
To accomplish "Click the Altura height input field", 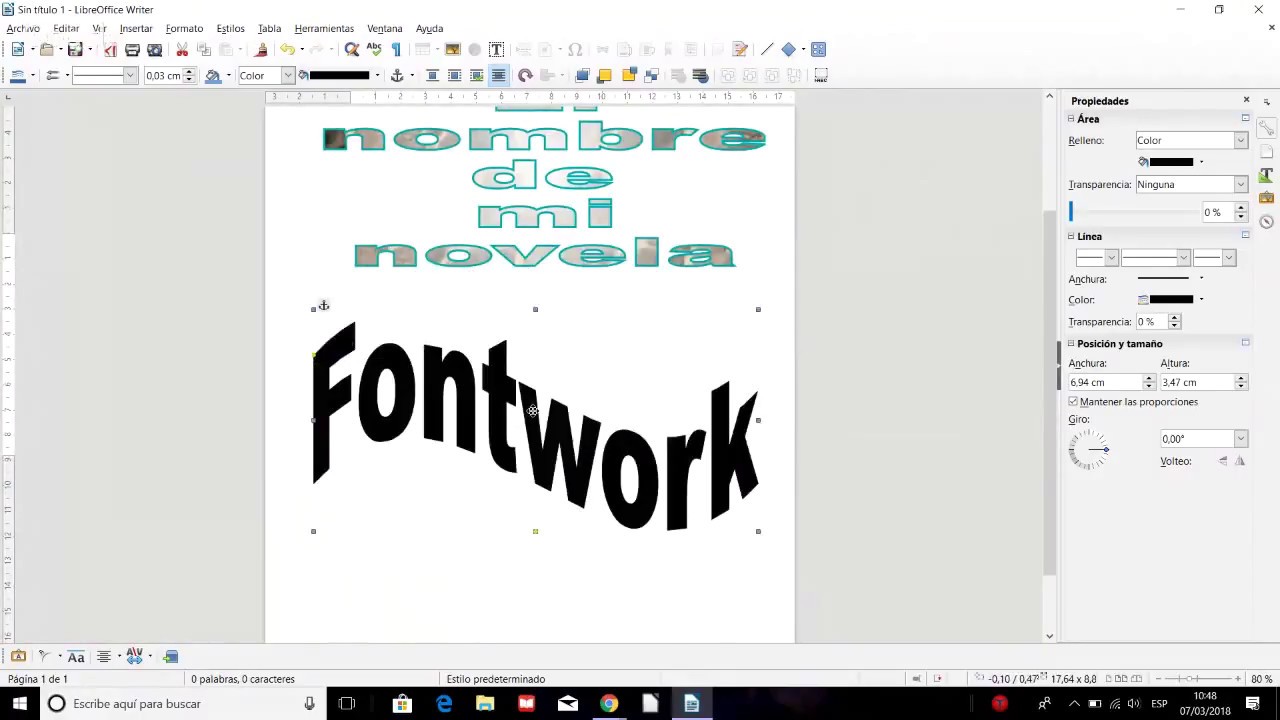I will click(1197, 382).
